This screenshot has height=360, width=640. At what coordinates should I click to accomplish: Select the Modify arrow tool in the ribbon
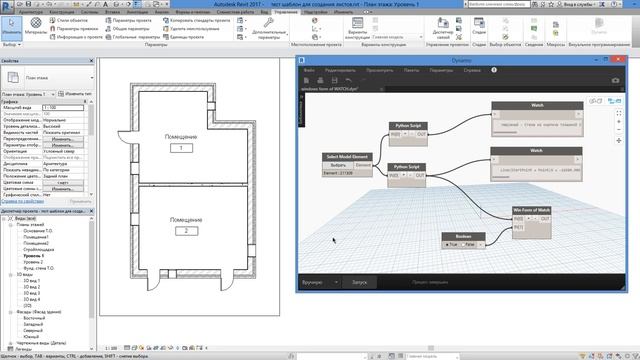[x=11, y=28]
